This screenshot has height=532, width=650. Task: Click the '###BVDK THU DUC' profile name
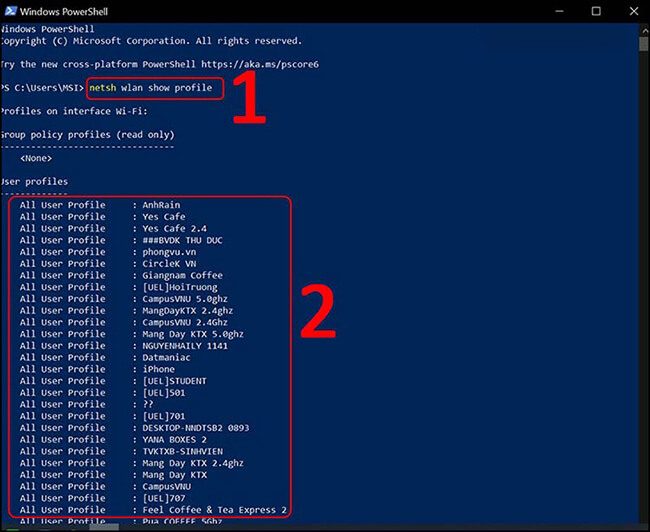tap(182, 240)
